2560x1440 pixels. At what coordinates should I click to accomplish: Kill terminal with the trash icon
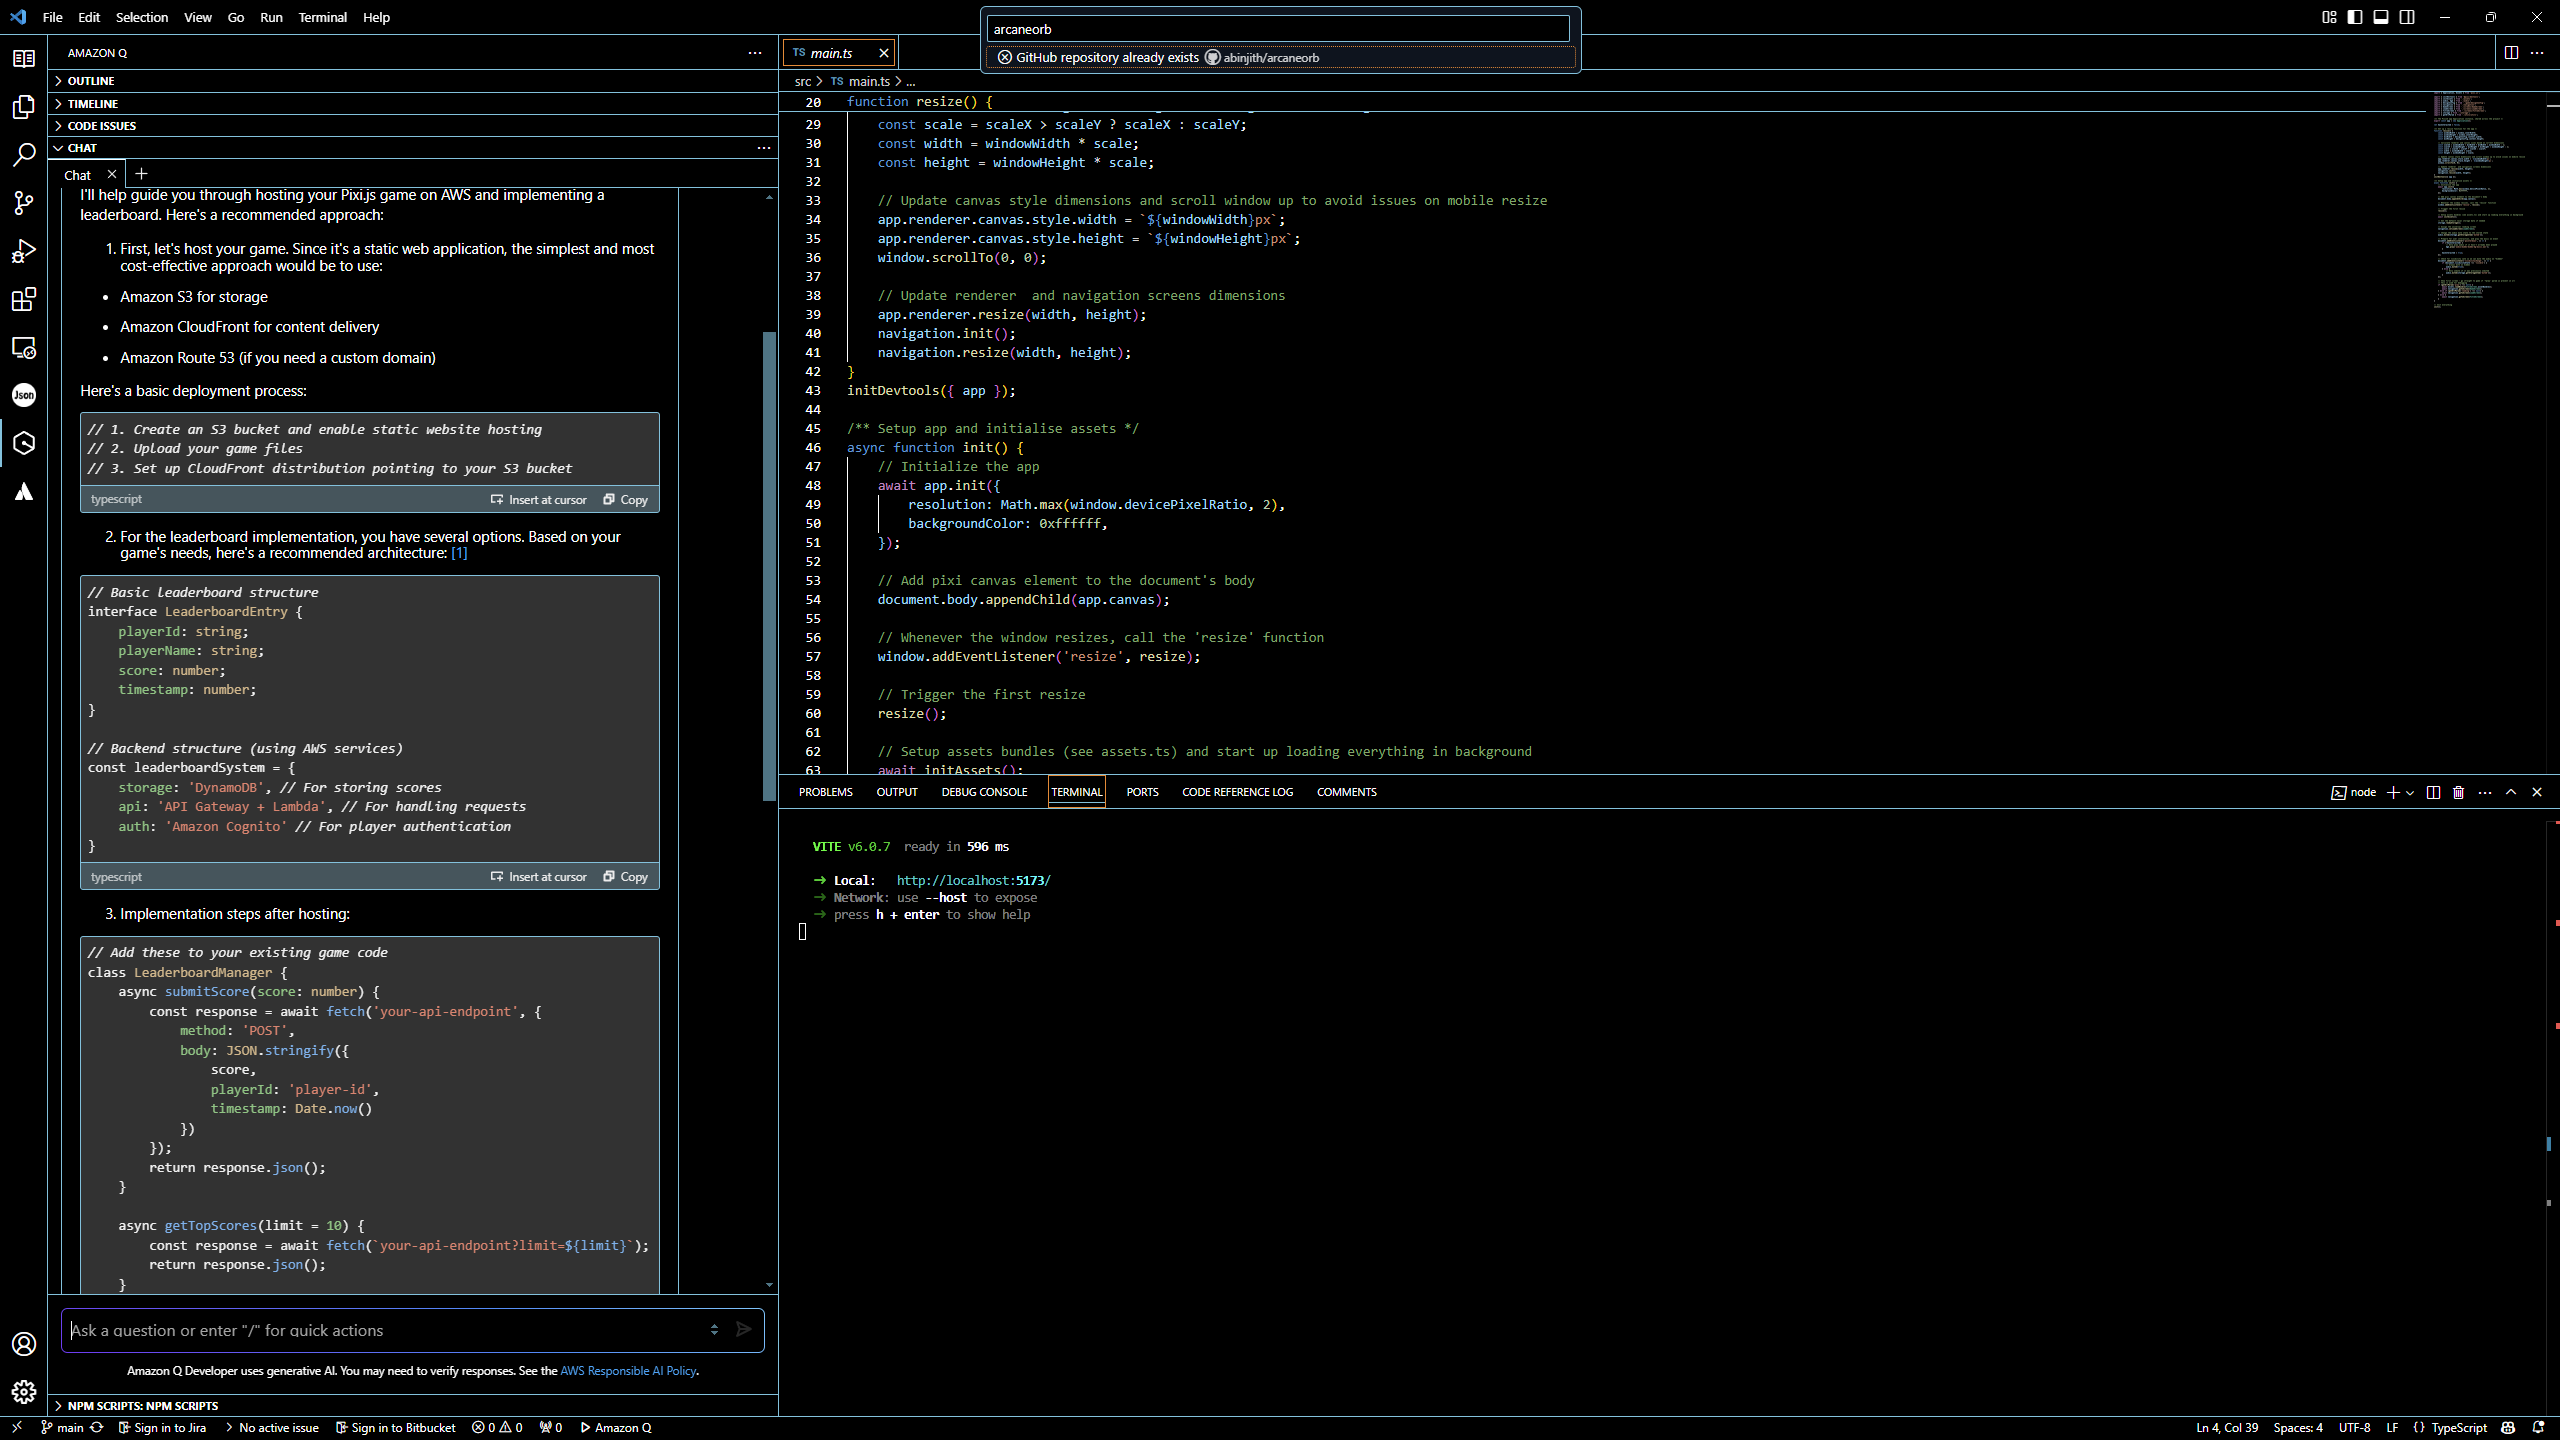pyautogui.click(x=2459, y=792)
